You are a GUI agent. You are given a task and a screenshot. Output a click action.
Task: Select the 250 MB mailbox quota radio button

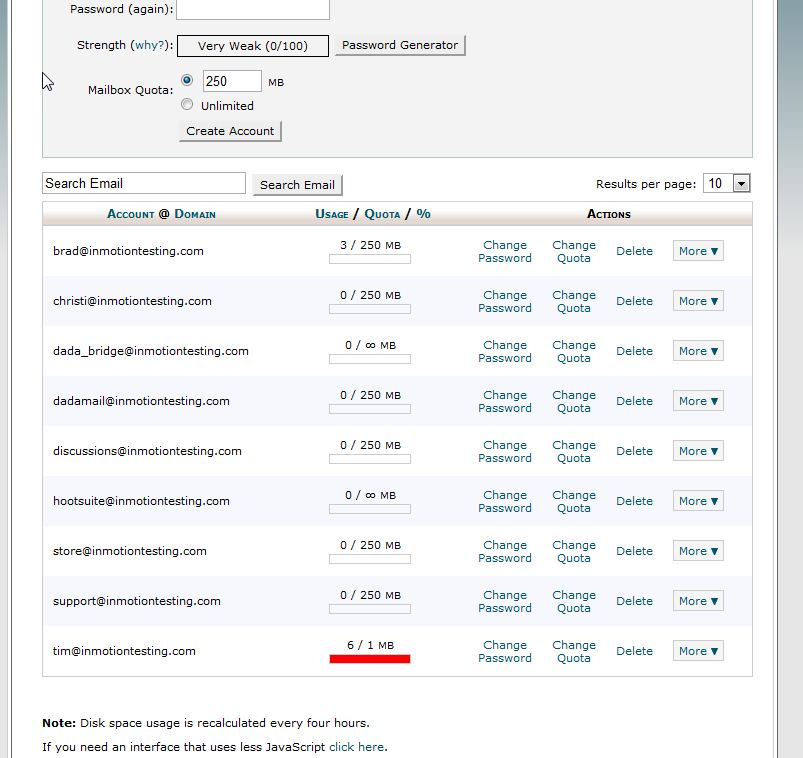point(187,80)
